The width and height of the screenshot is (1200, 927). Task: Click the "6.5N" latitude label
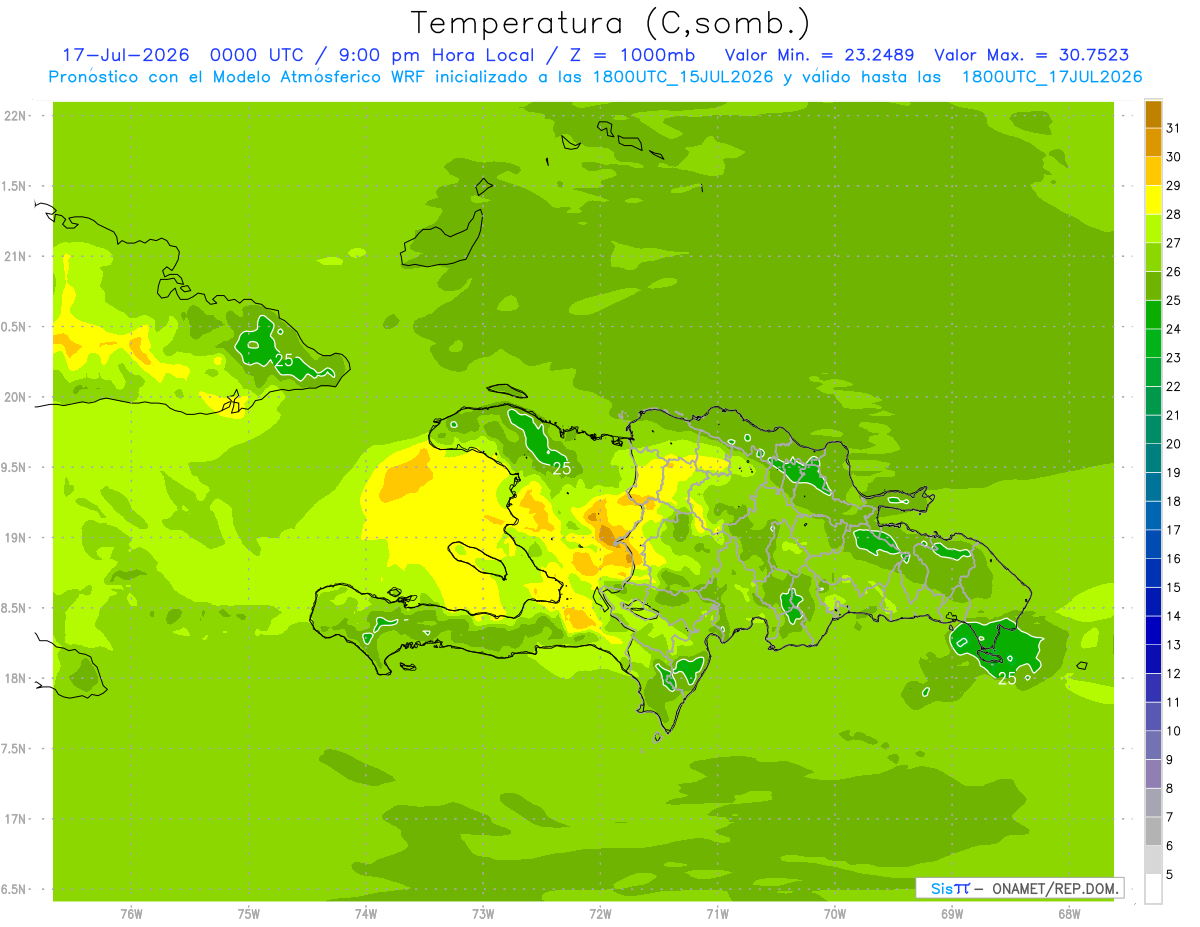(15, 890)
